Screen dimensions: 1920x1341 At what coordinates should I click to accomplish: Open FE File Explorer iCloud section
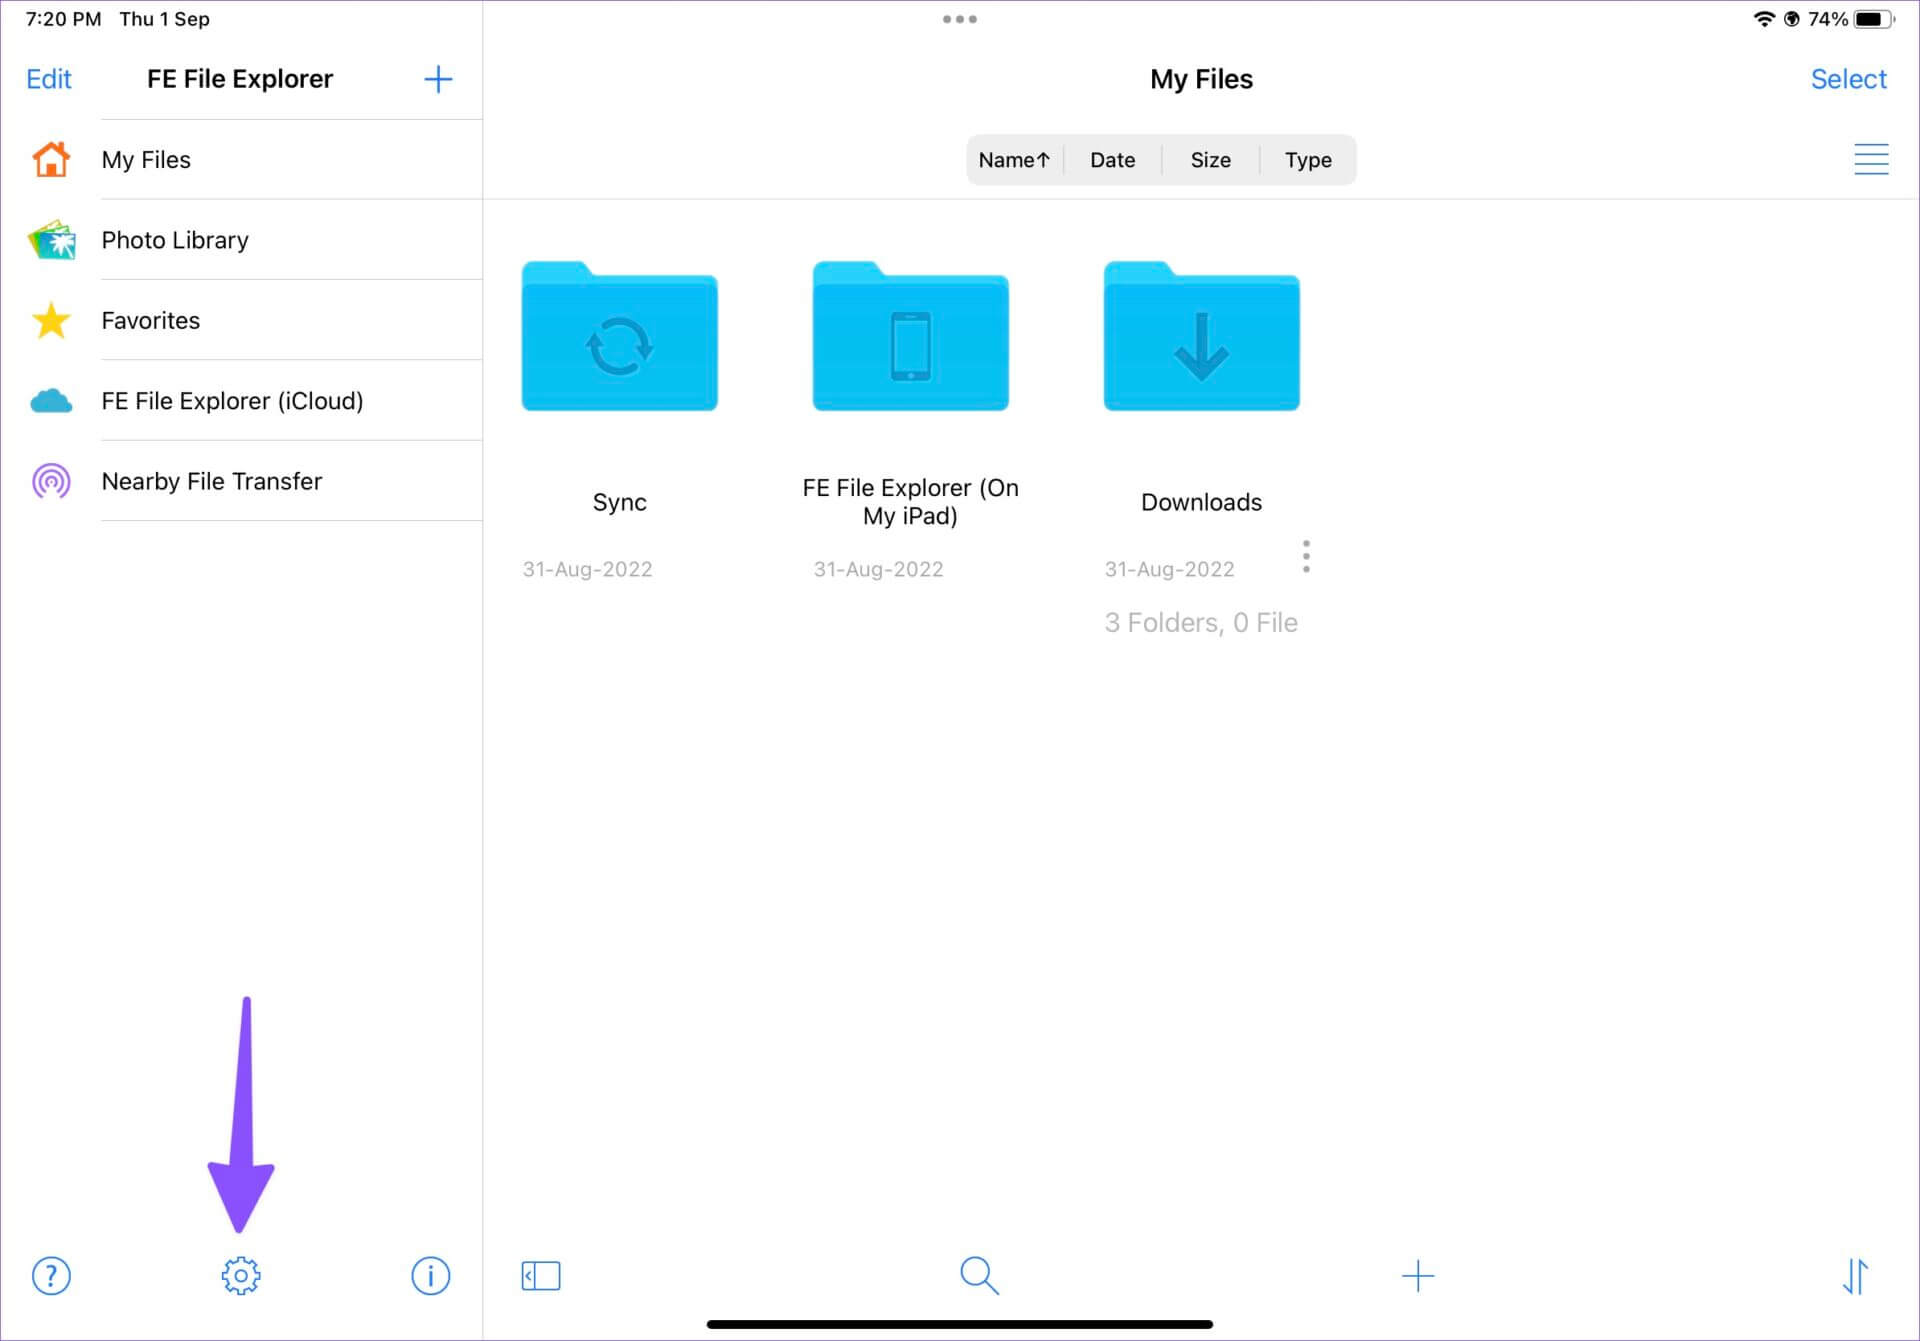tap(233, 401)
